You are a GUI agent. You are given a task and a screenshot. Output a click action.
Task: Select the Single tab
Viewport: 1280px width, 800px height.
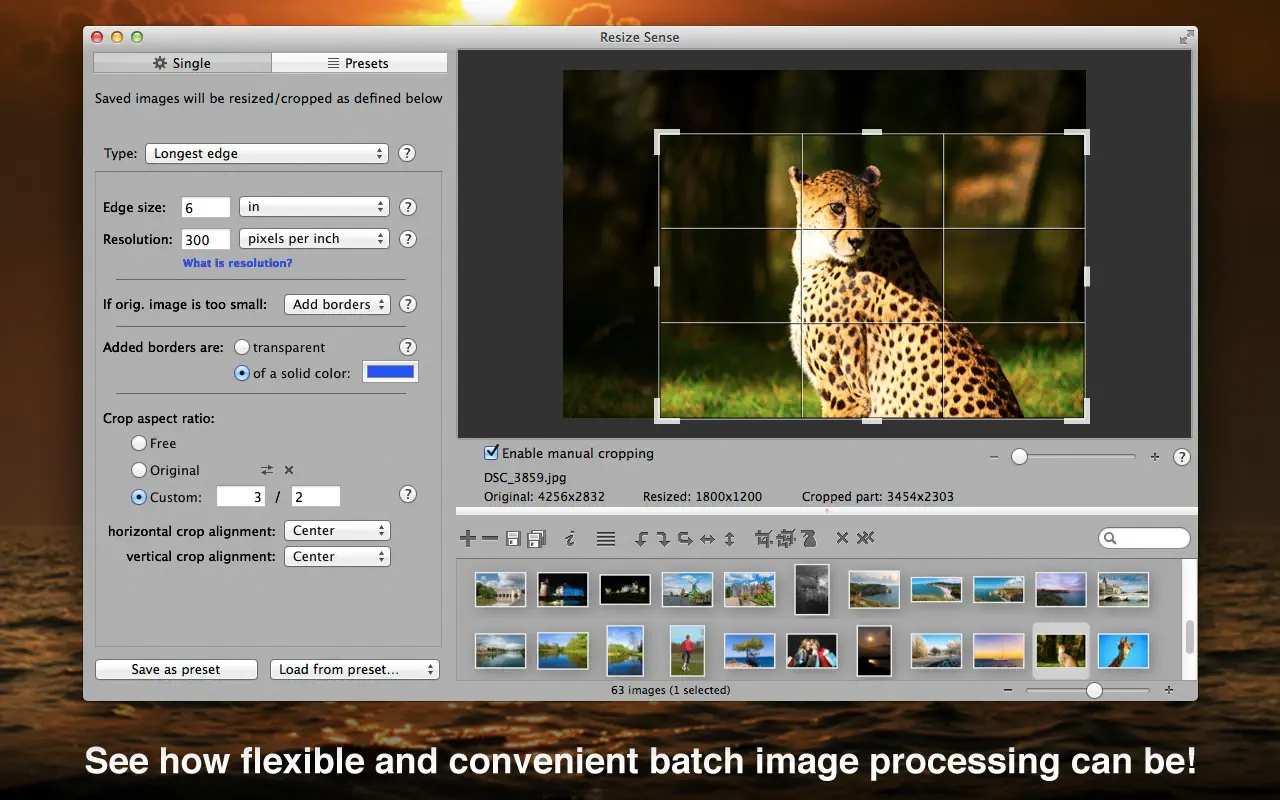(x=182, y=63)
